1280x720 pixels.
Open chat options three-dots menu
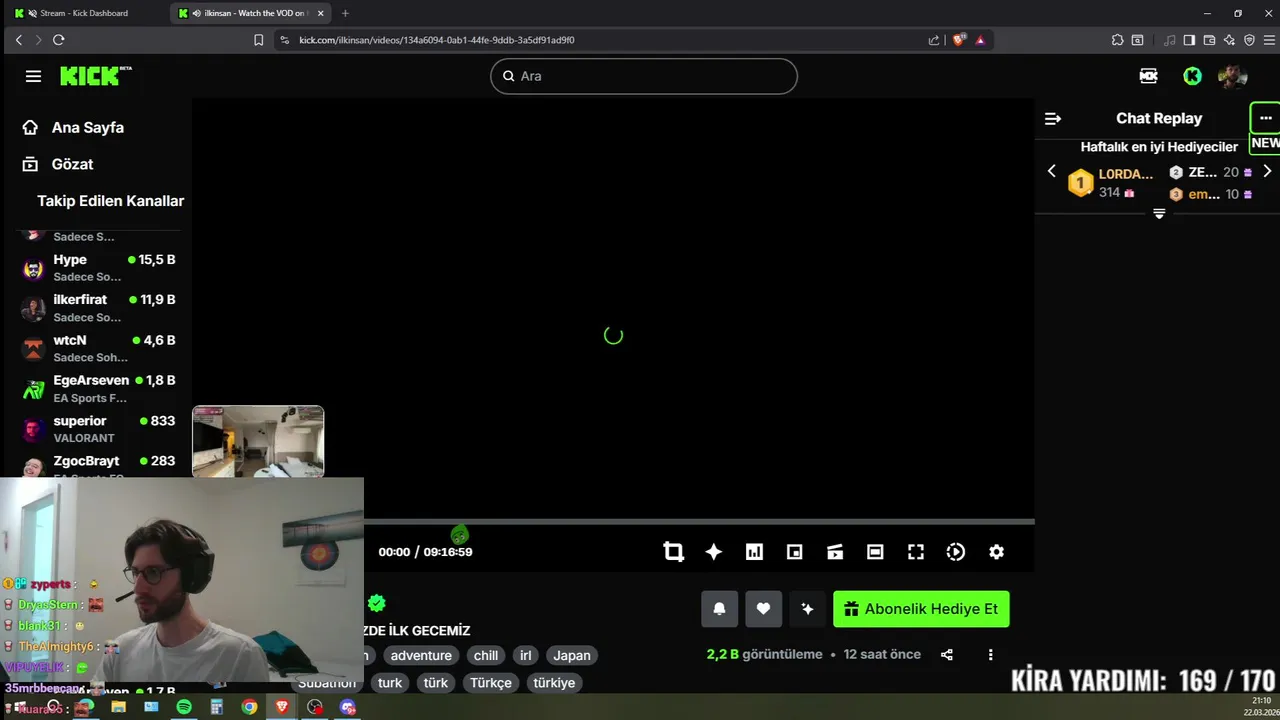pos(1265,118)
